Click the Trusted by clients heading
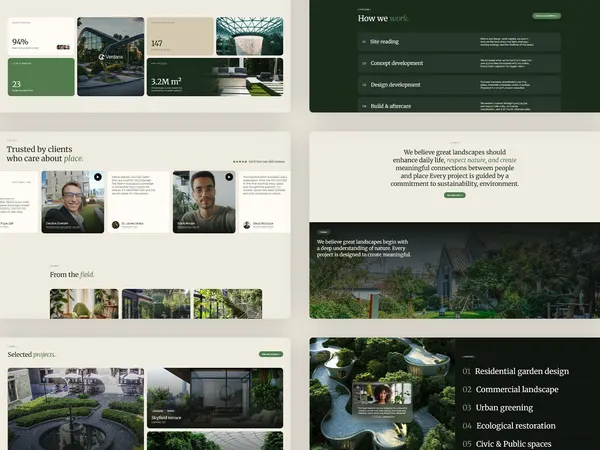This screenshot has width=600, height=450. pyautogui.click(x=44, y=154)
